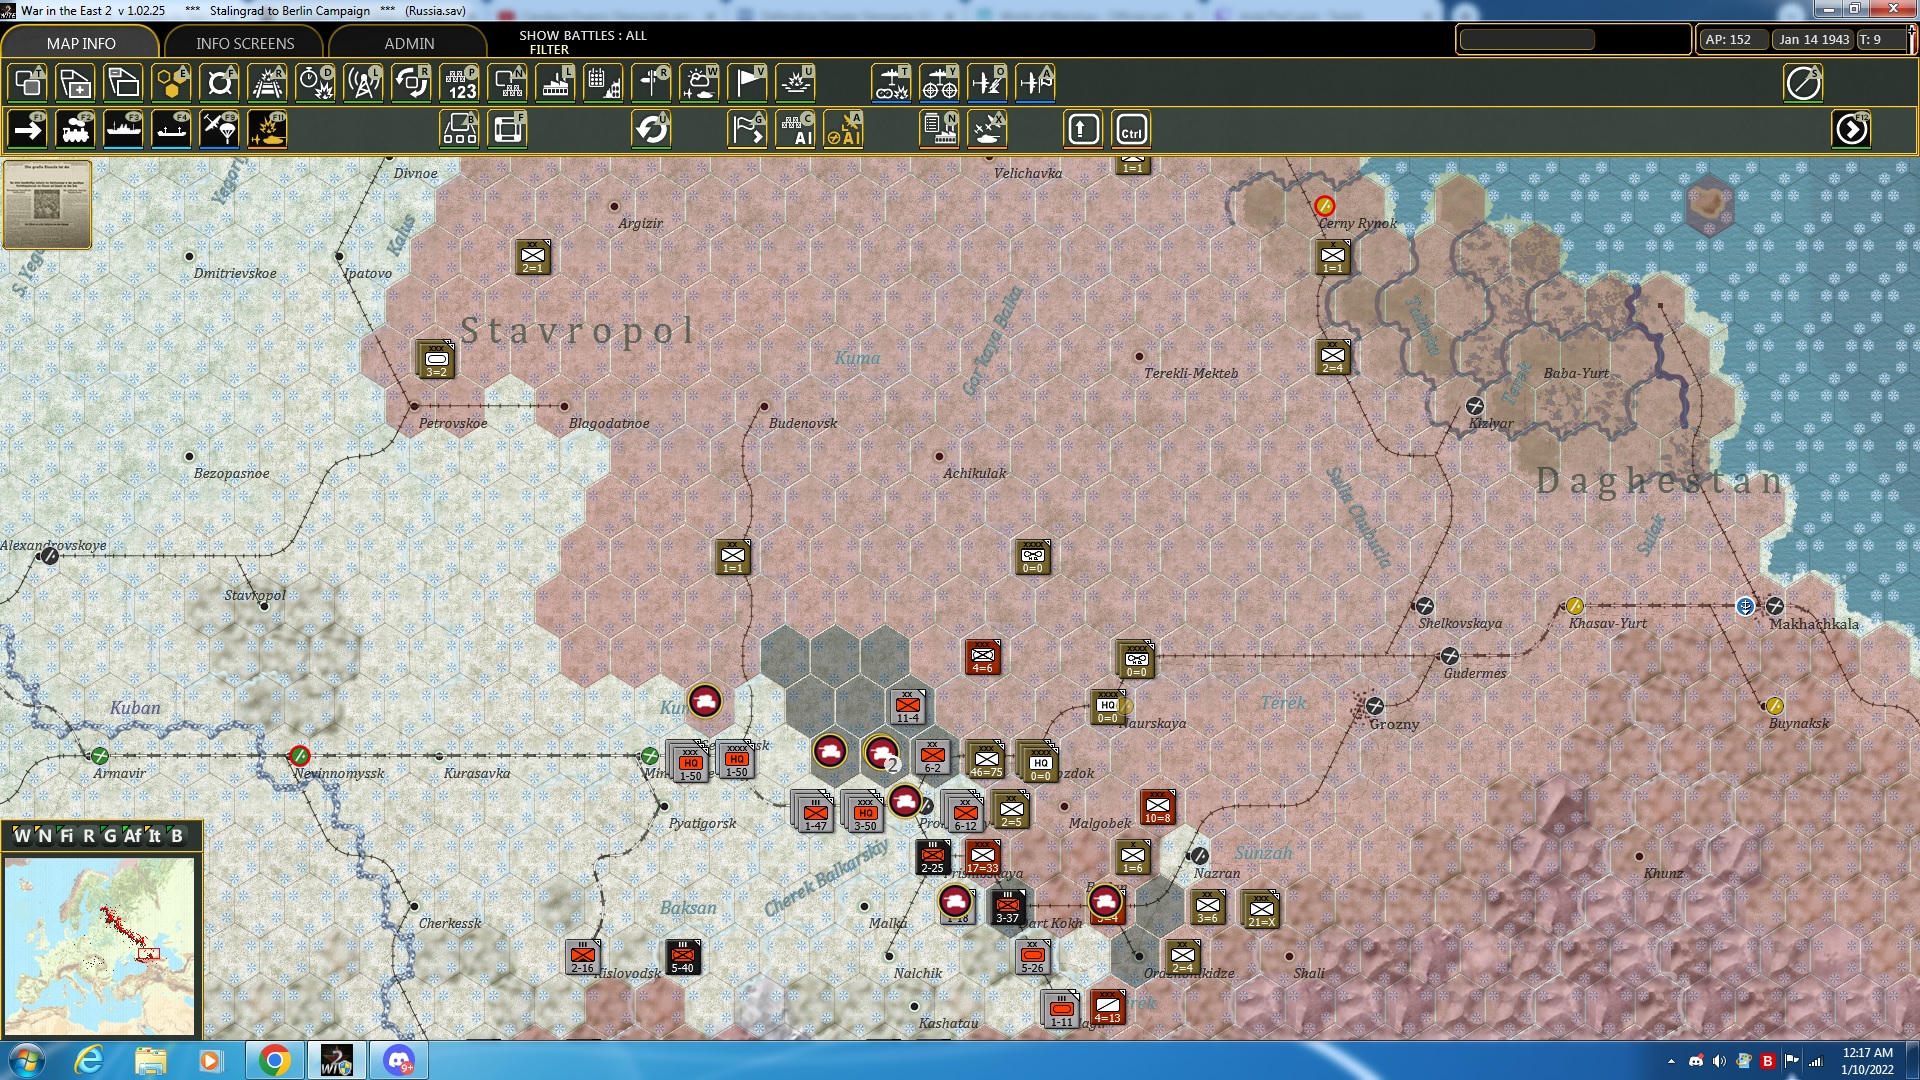1920x1080 pixels.
Task: Click the It nation filter letter
Action: [154, 836]
